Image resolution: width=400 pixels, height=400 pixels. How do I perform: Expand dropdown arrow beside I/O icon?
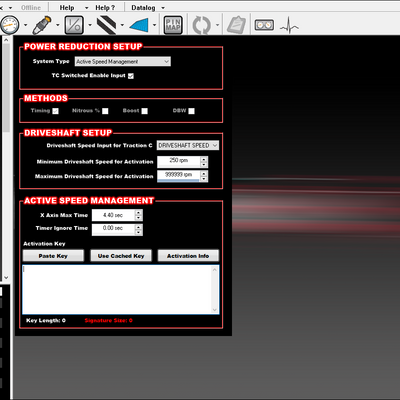[x=90, y=25]
